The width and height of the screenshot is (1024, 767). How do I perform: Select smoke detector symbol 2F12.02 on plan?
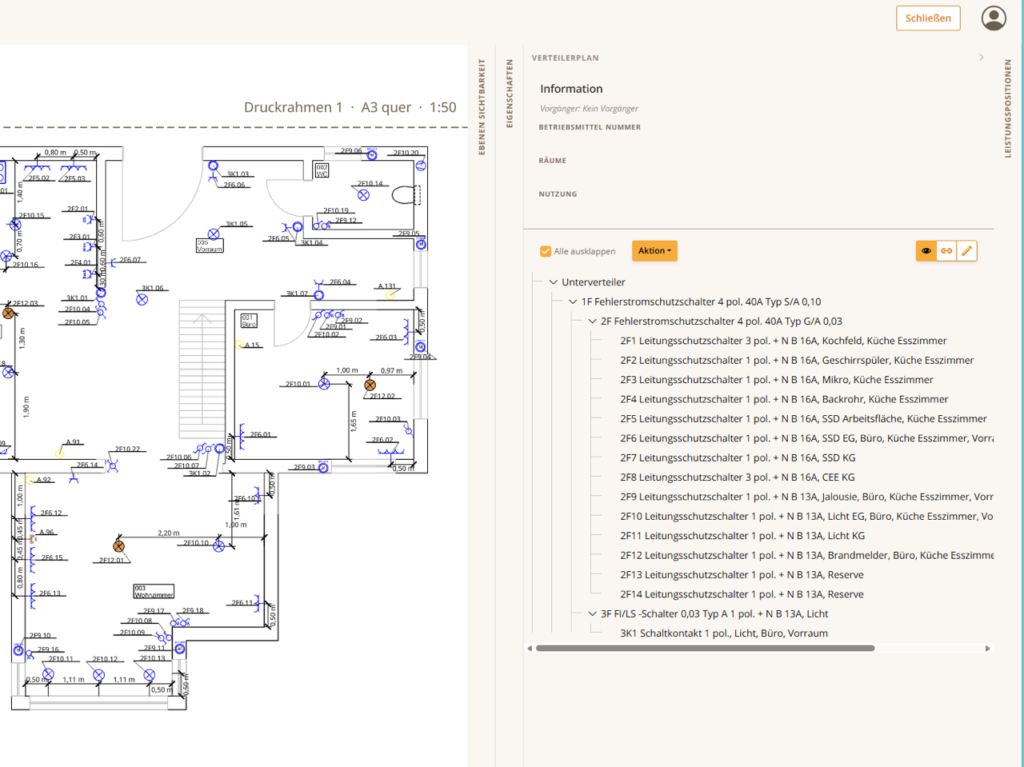pos(370,385)
